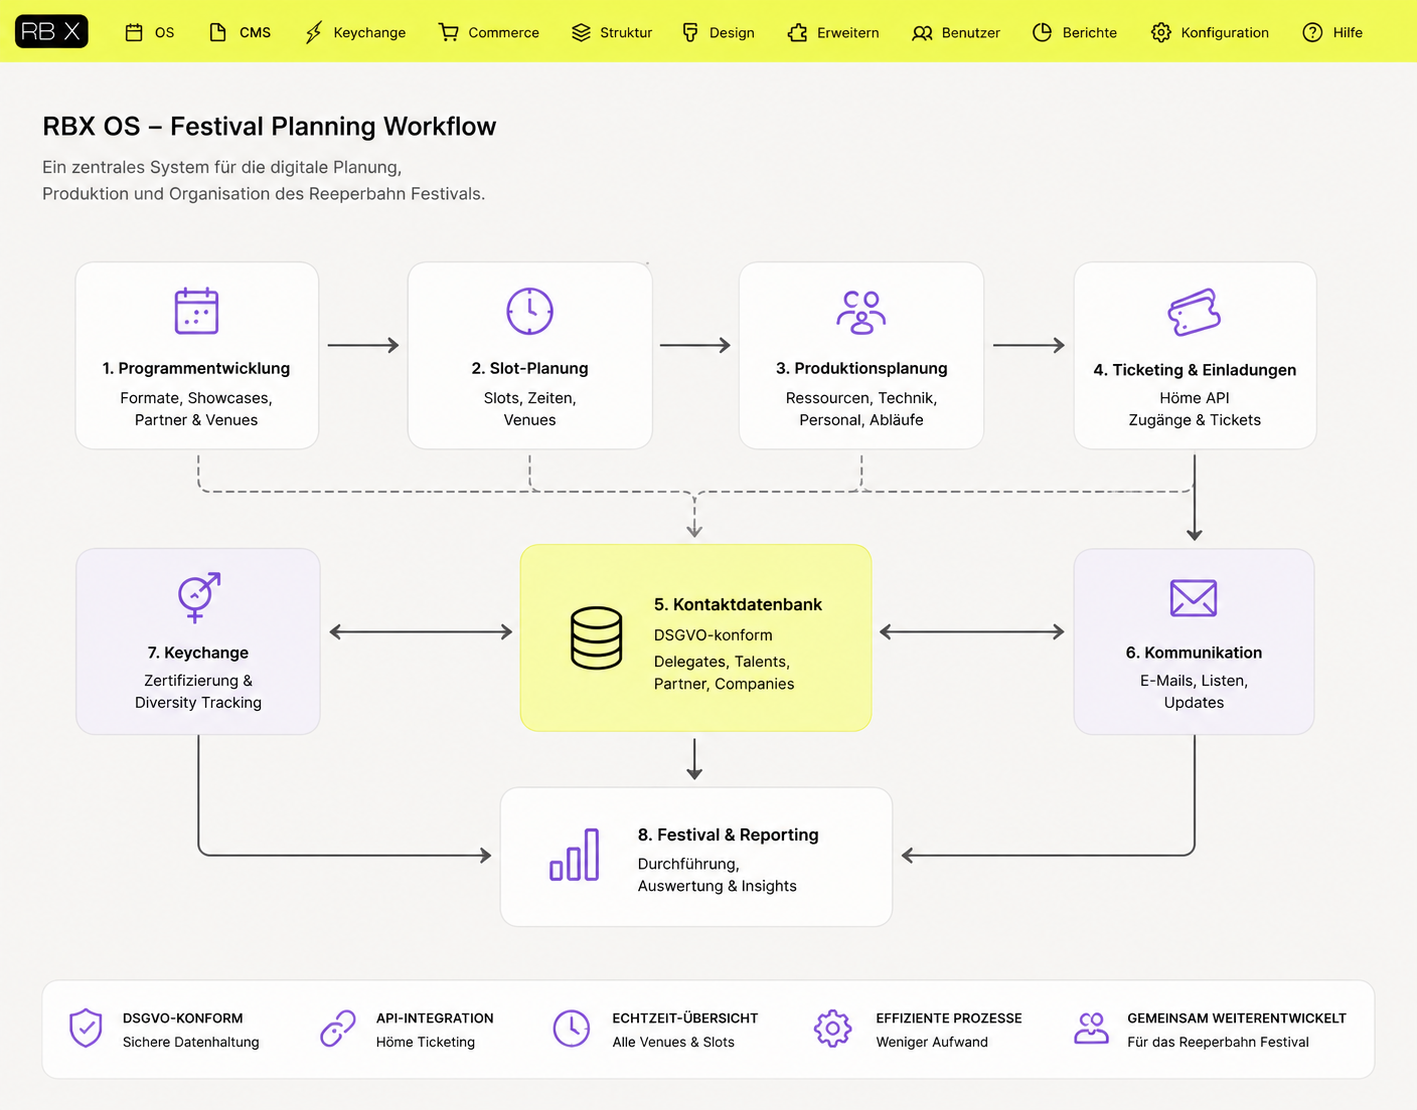Click 'Höme Ticketing' footer text
Image resolution: width=1417 pixels, height=1110 pixels.
click(x=425, y=1042)
